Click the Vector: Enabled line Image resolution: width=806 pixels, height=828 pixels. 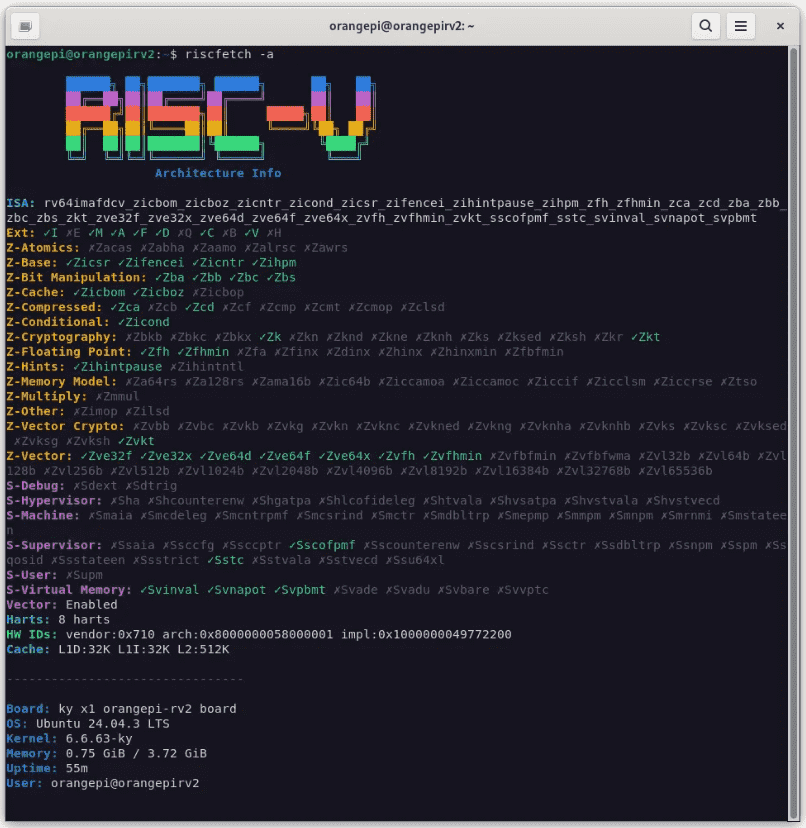62,605
